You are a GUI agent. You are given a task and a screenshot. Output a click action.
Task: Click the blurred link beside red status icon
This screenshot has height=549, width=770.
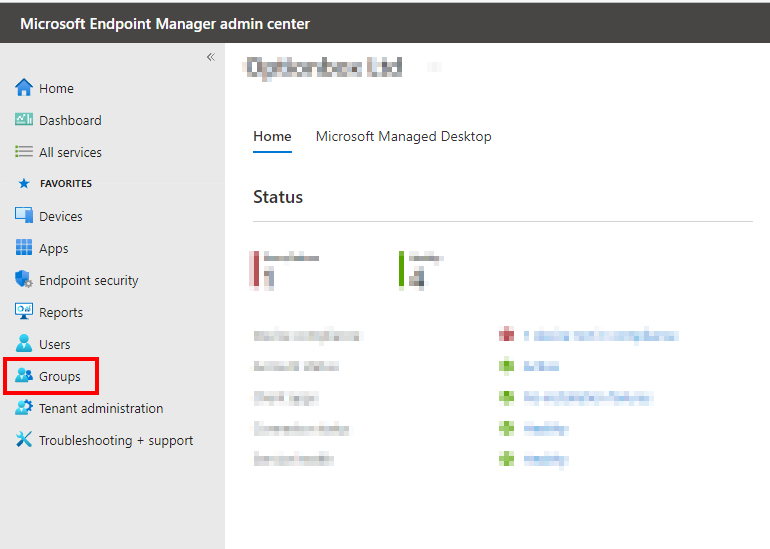pos(601,336)
